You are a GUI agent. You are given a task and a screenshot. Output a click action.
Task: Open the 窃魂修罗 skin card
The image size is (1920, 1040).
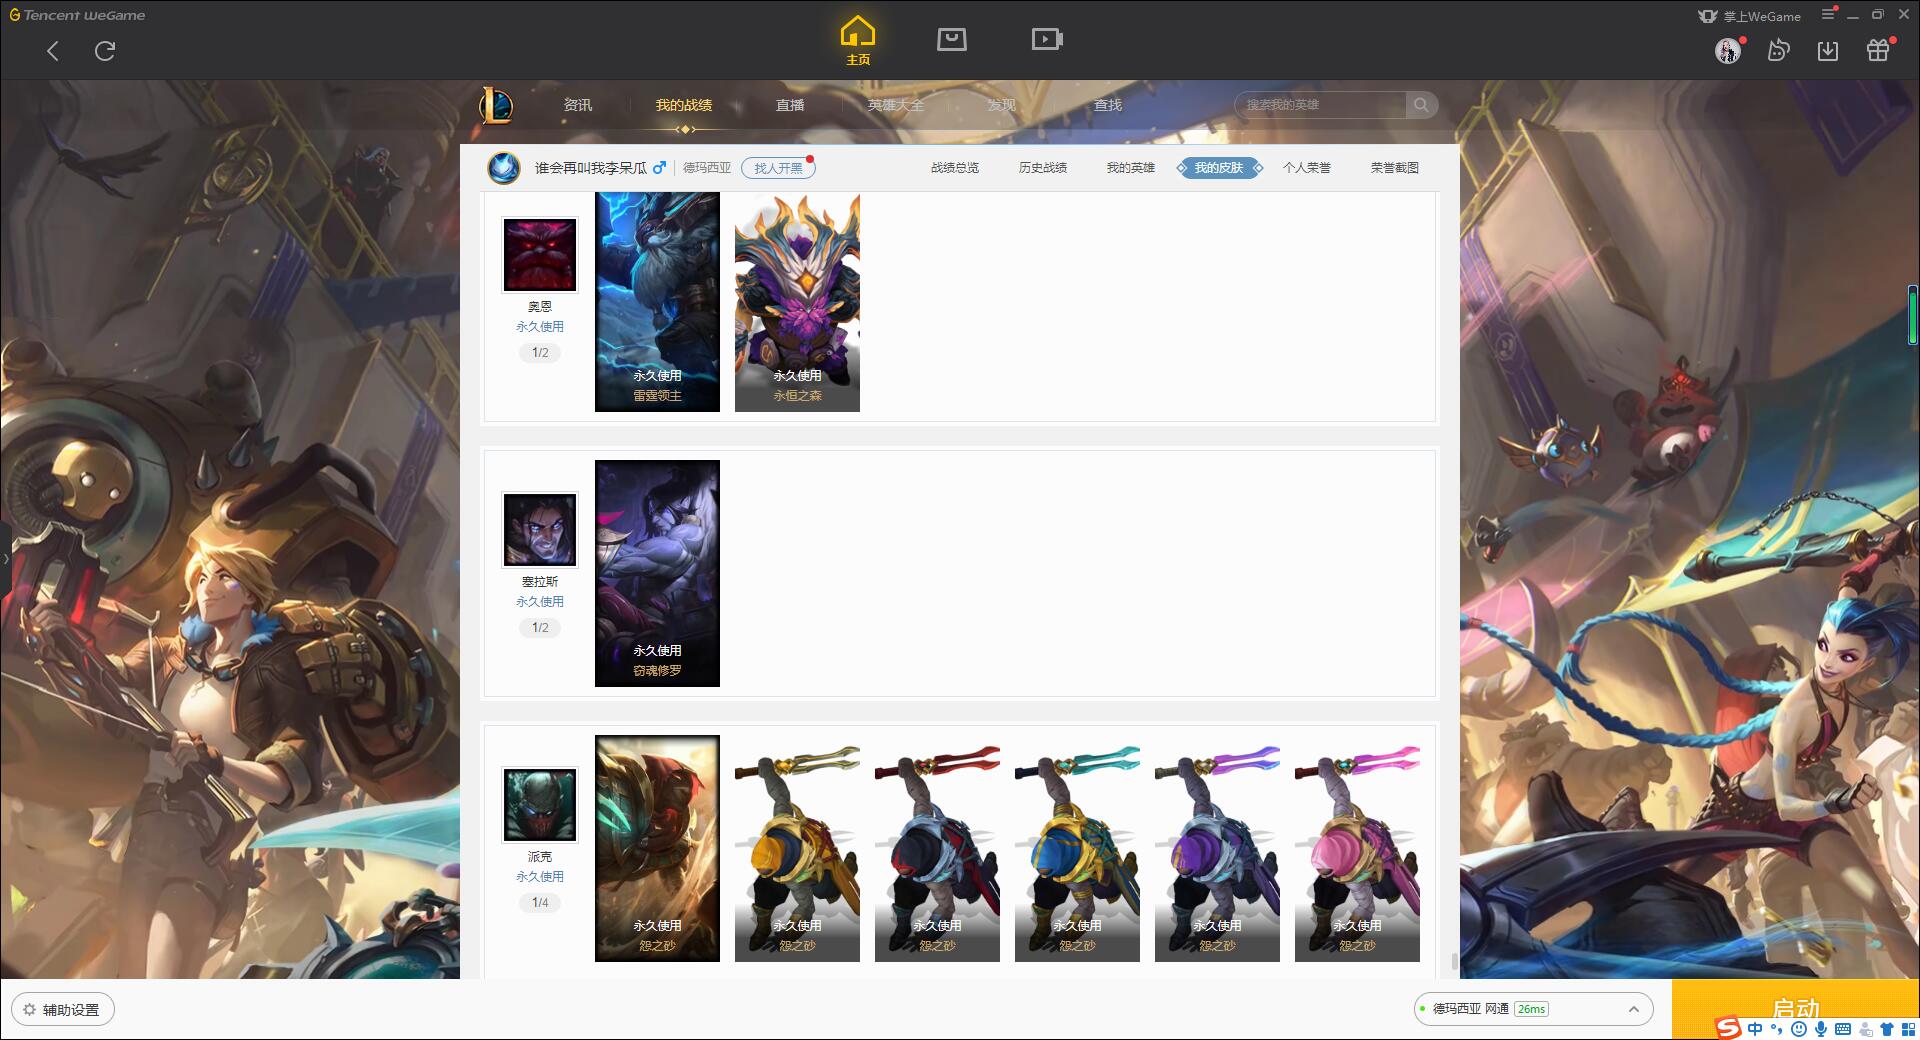tap(657, 573)
